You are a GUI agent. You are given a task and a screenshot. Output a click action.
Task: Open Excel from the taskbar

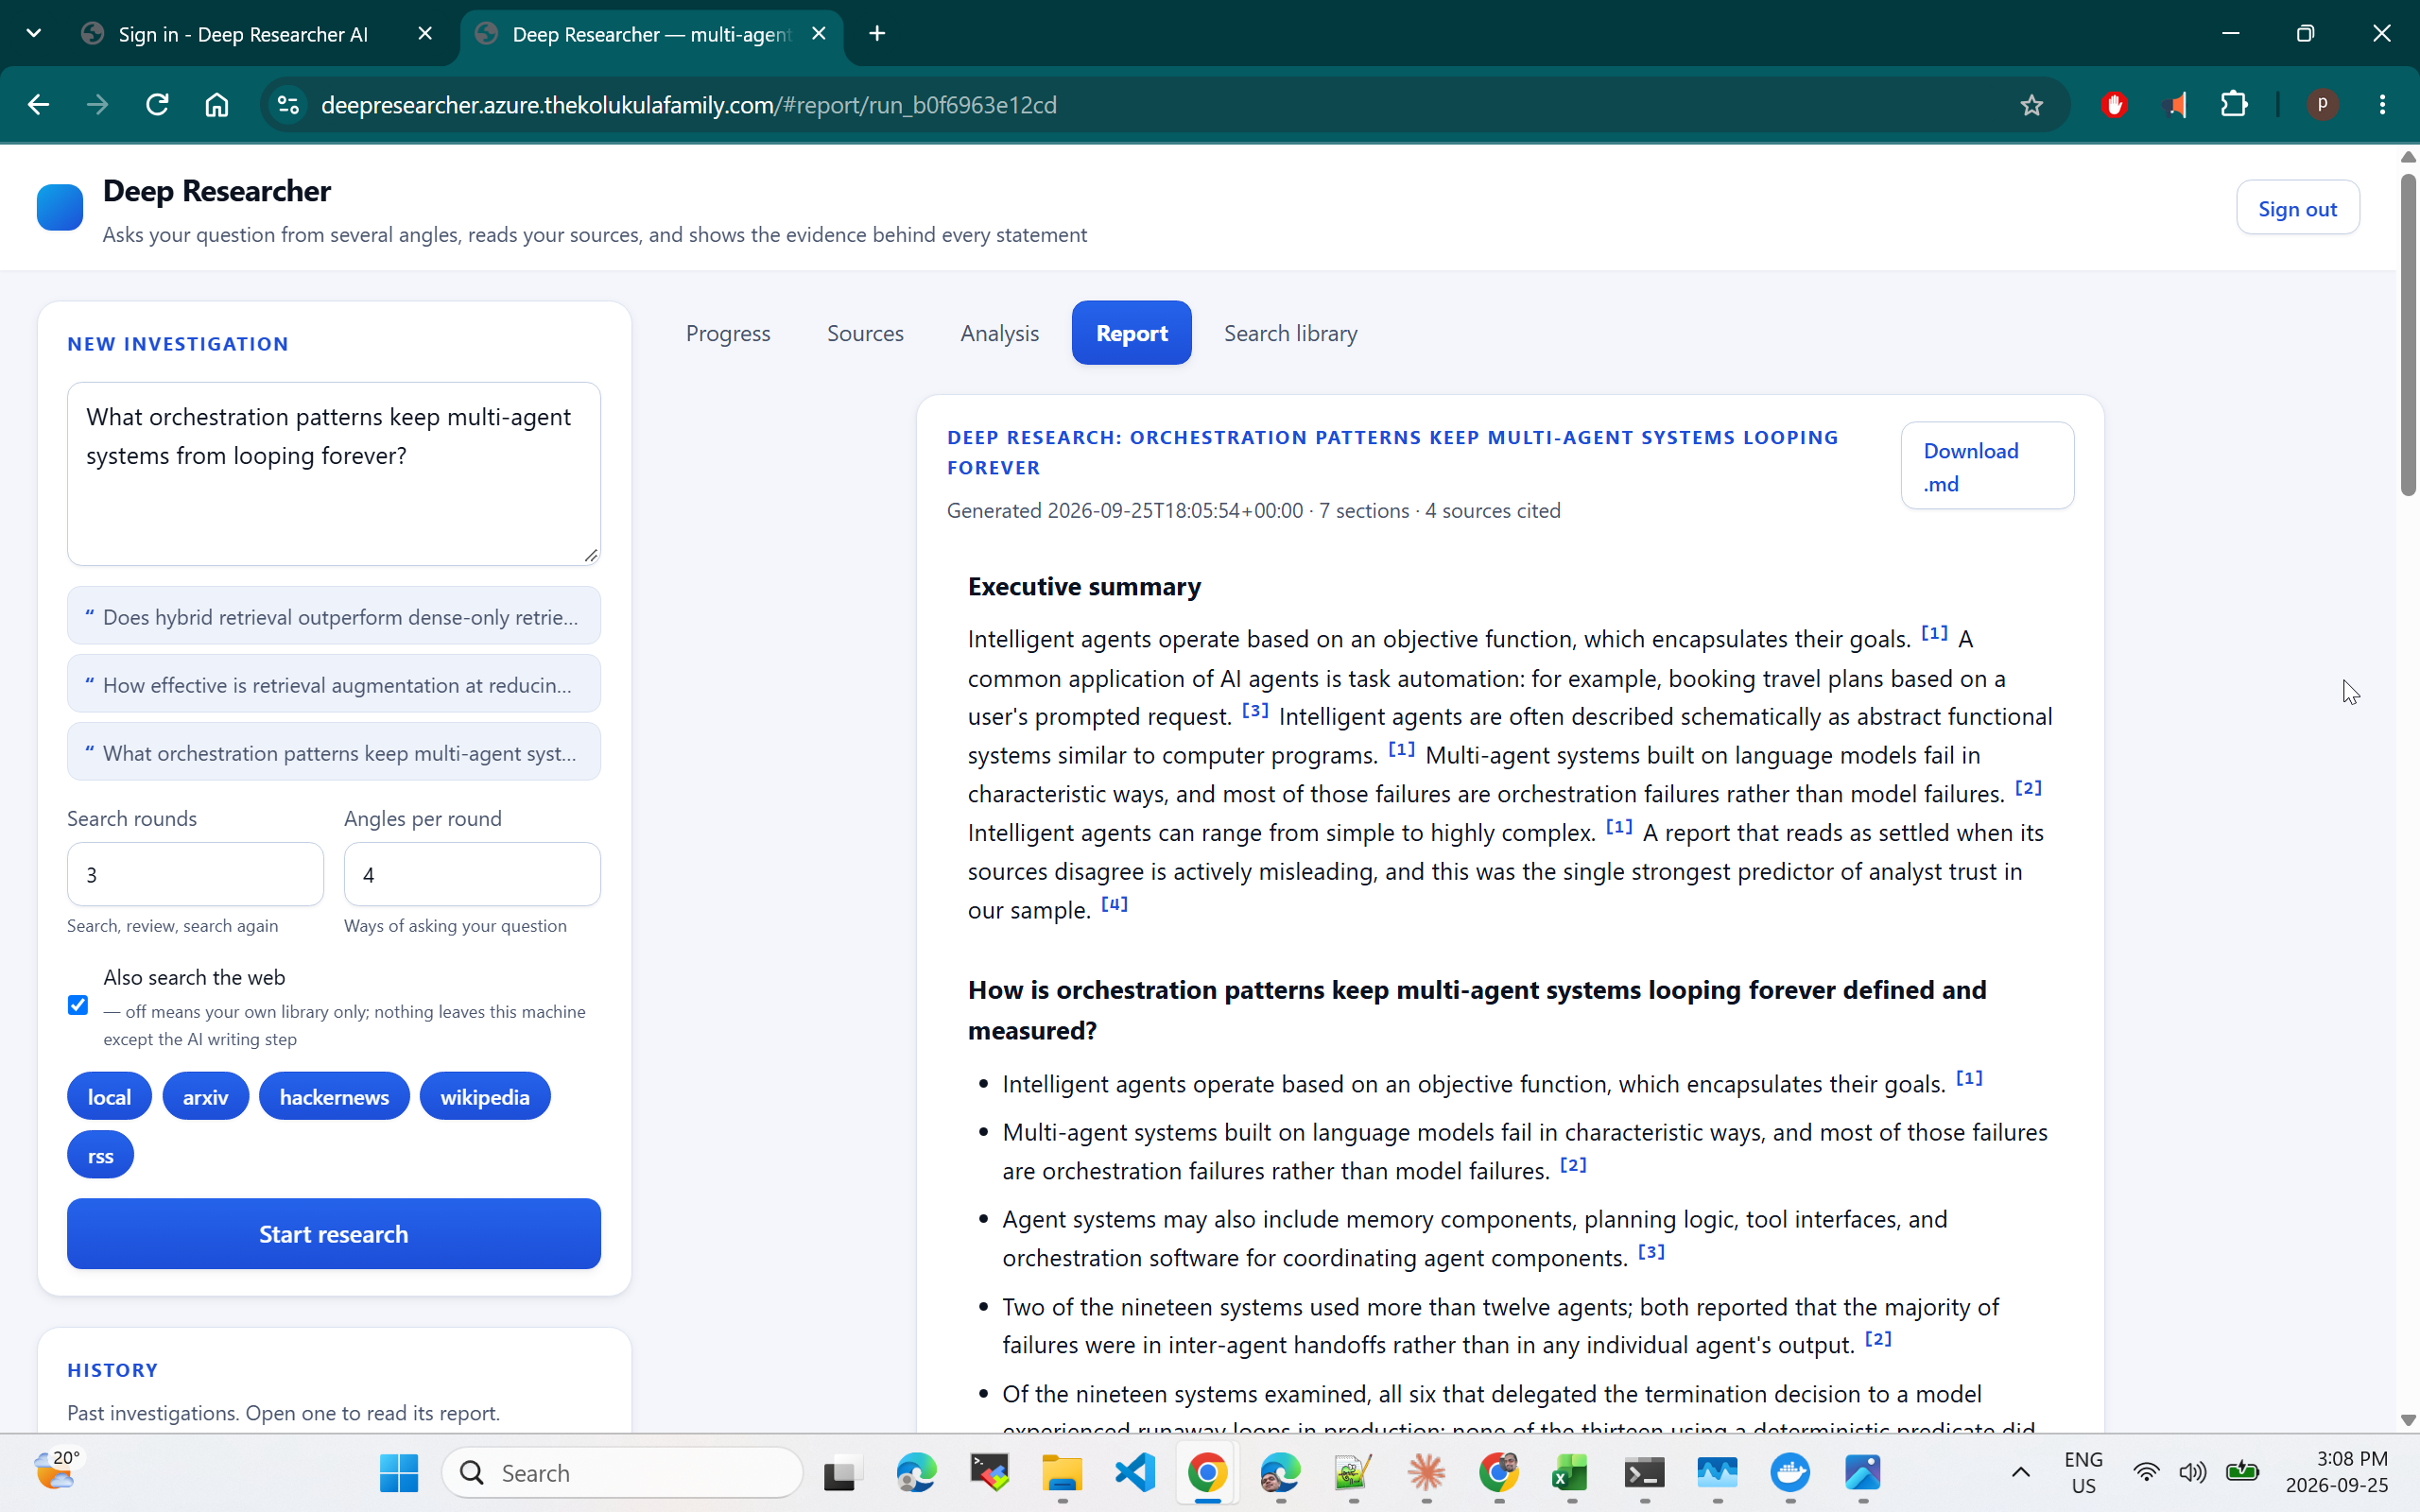click(1570, 1472)
